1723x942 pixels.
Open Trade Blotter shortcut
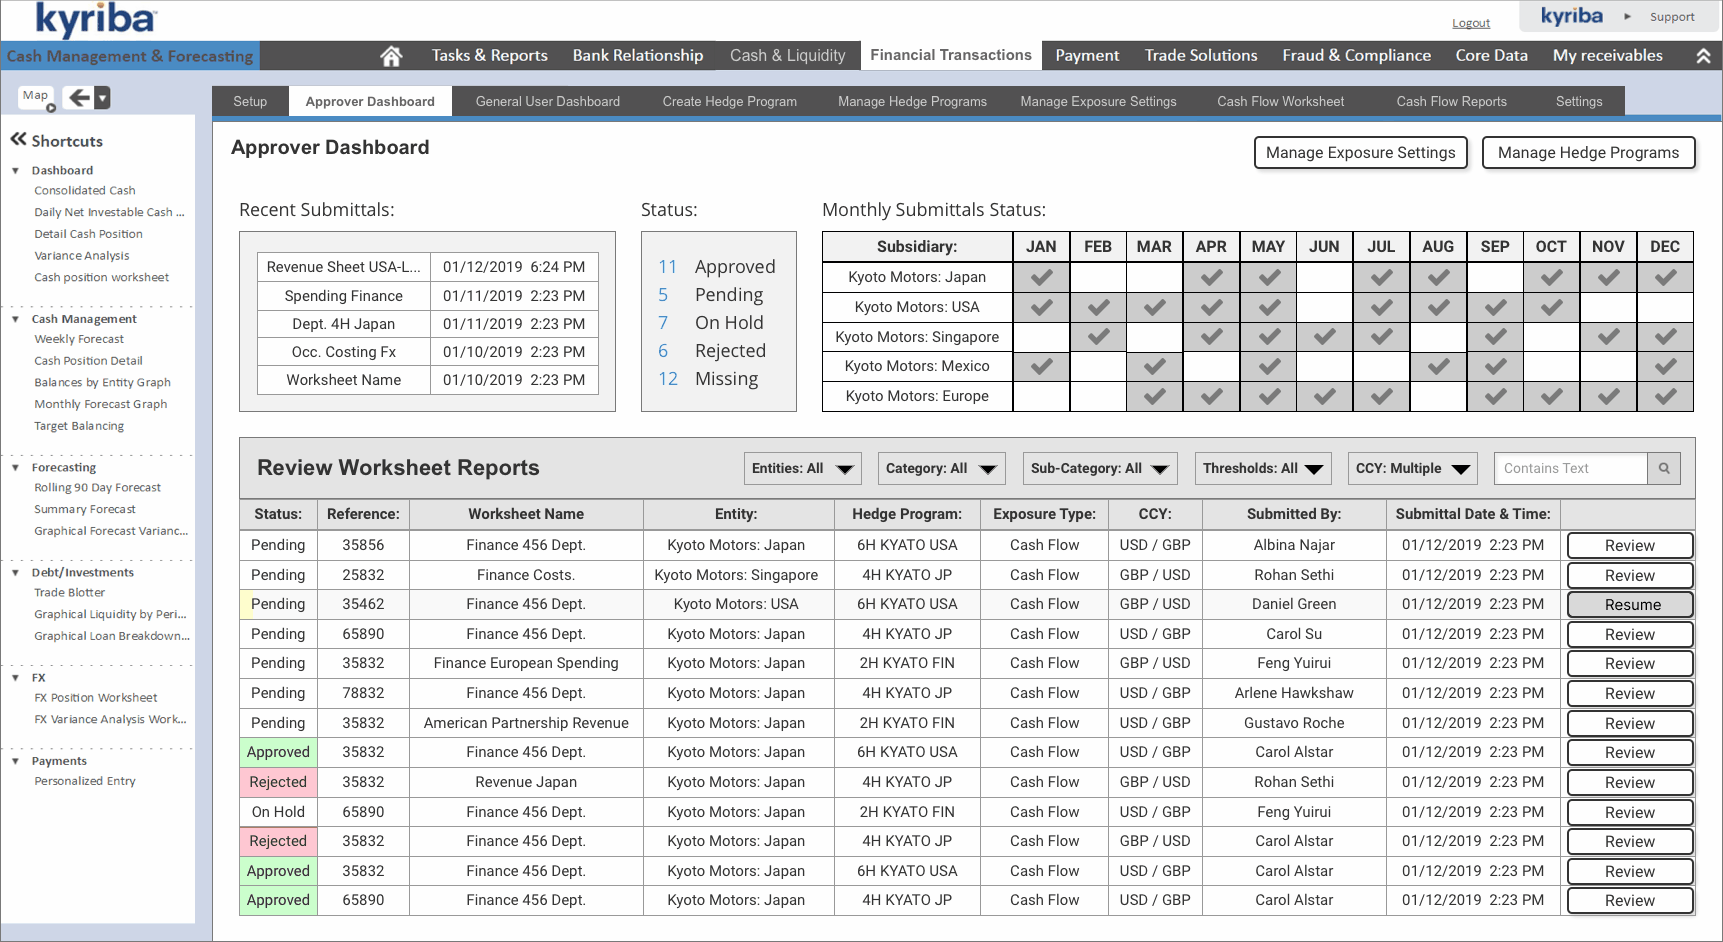pyautogui.click(x=69, y=593)
